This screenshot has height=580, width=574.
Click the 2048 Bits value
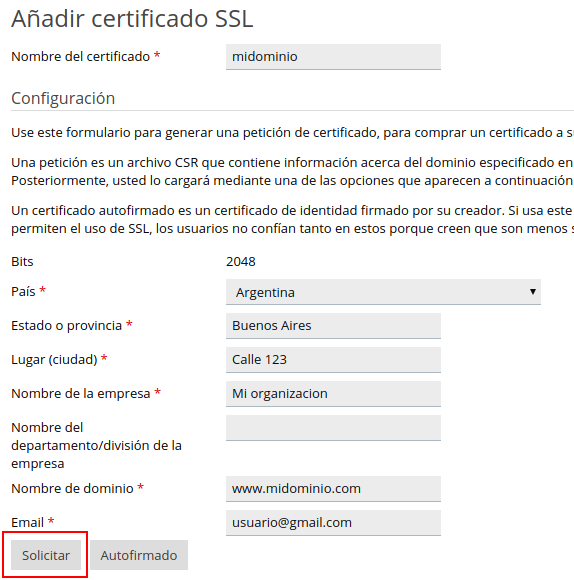pyautogui.click(x=241, y=262)
